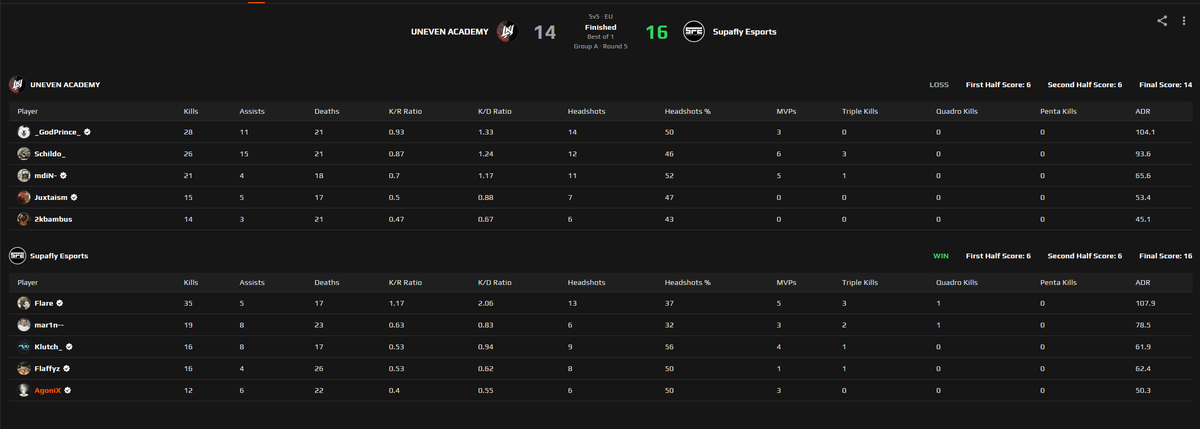The width and height of the screenshot is (1200, 429).
Task: Click UNEVEN ACADEMY team name in top scoreboard
Action: coord(449,32)
